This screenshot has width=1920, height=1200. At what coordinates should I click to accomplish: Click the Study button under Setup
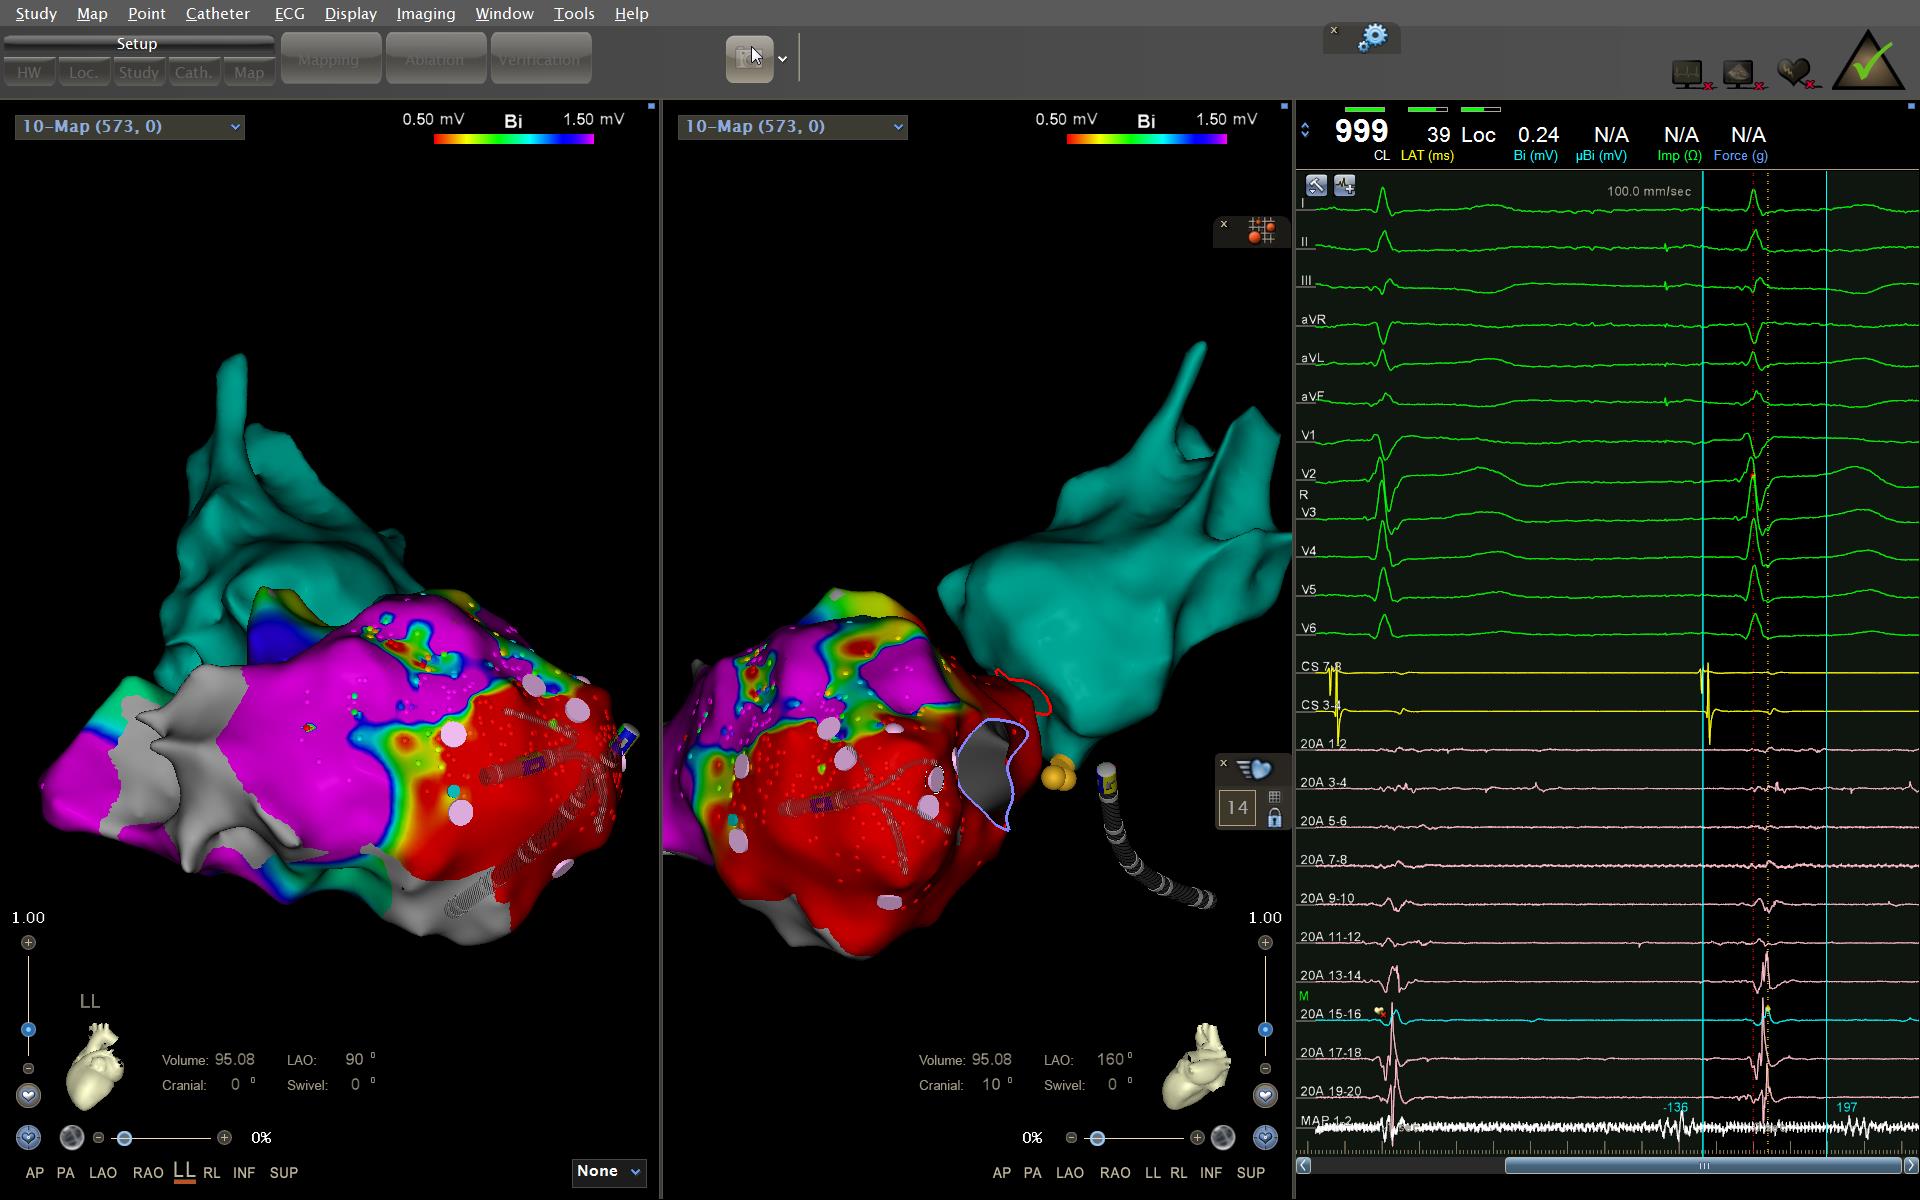(x=138, y=72)
